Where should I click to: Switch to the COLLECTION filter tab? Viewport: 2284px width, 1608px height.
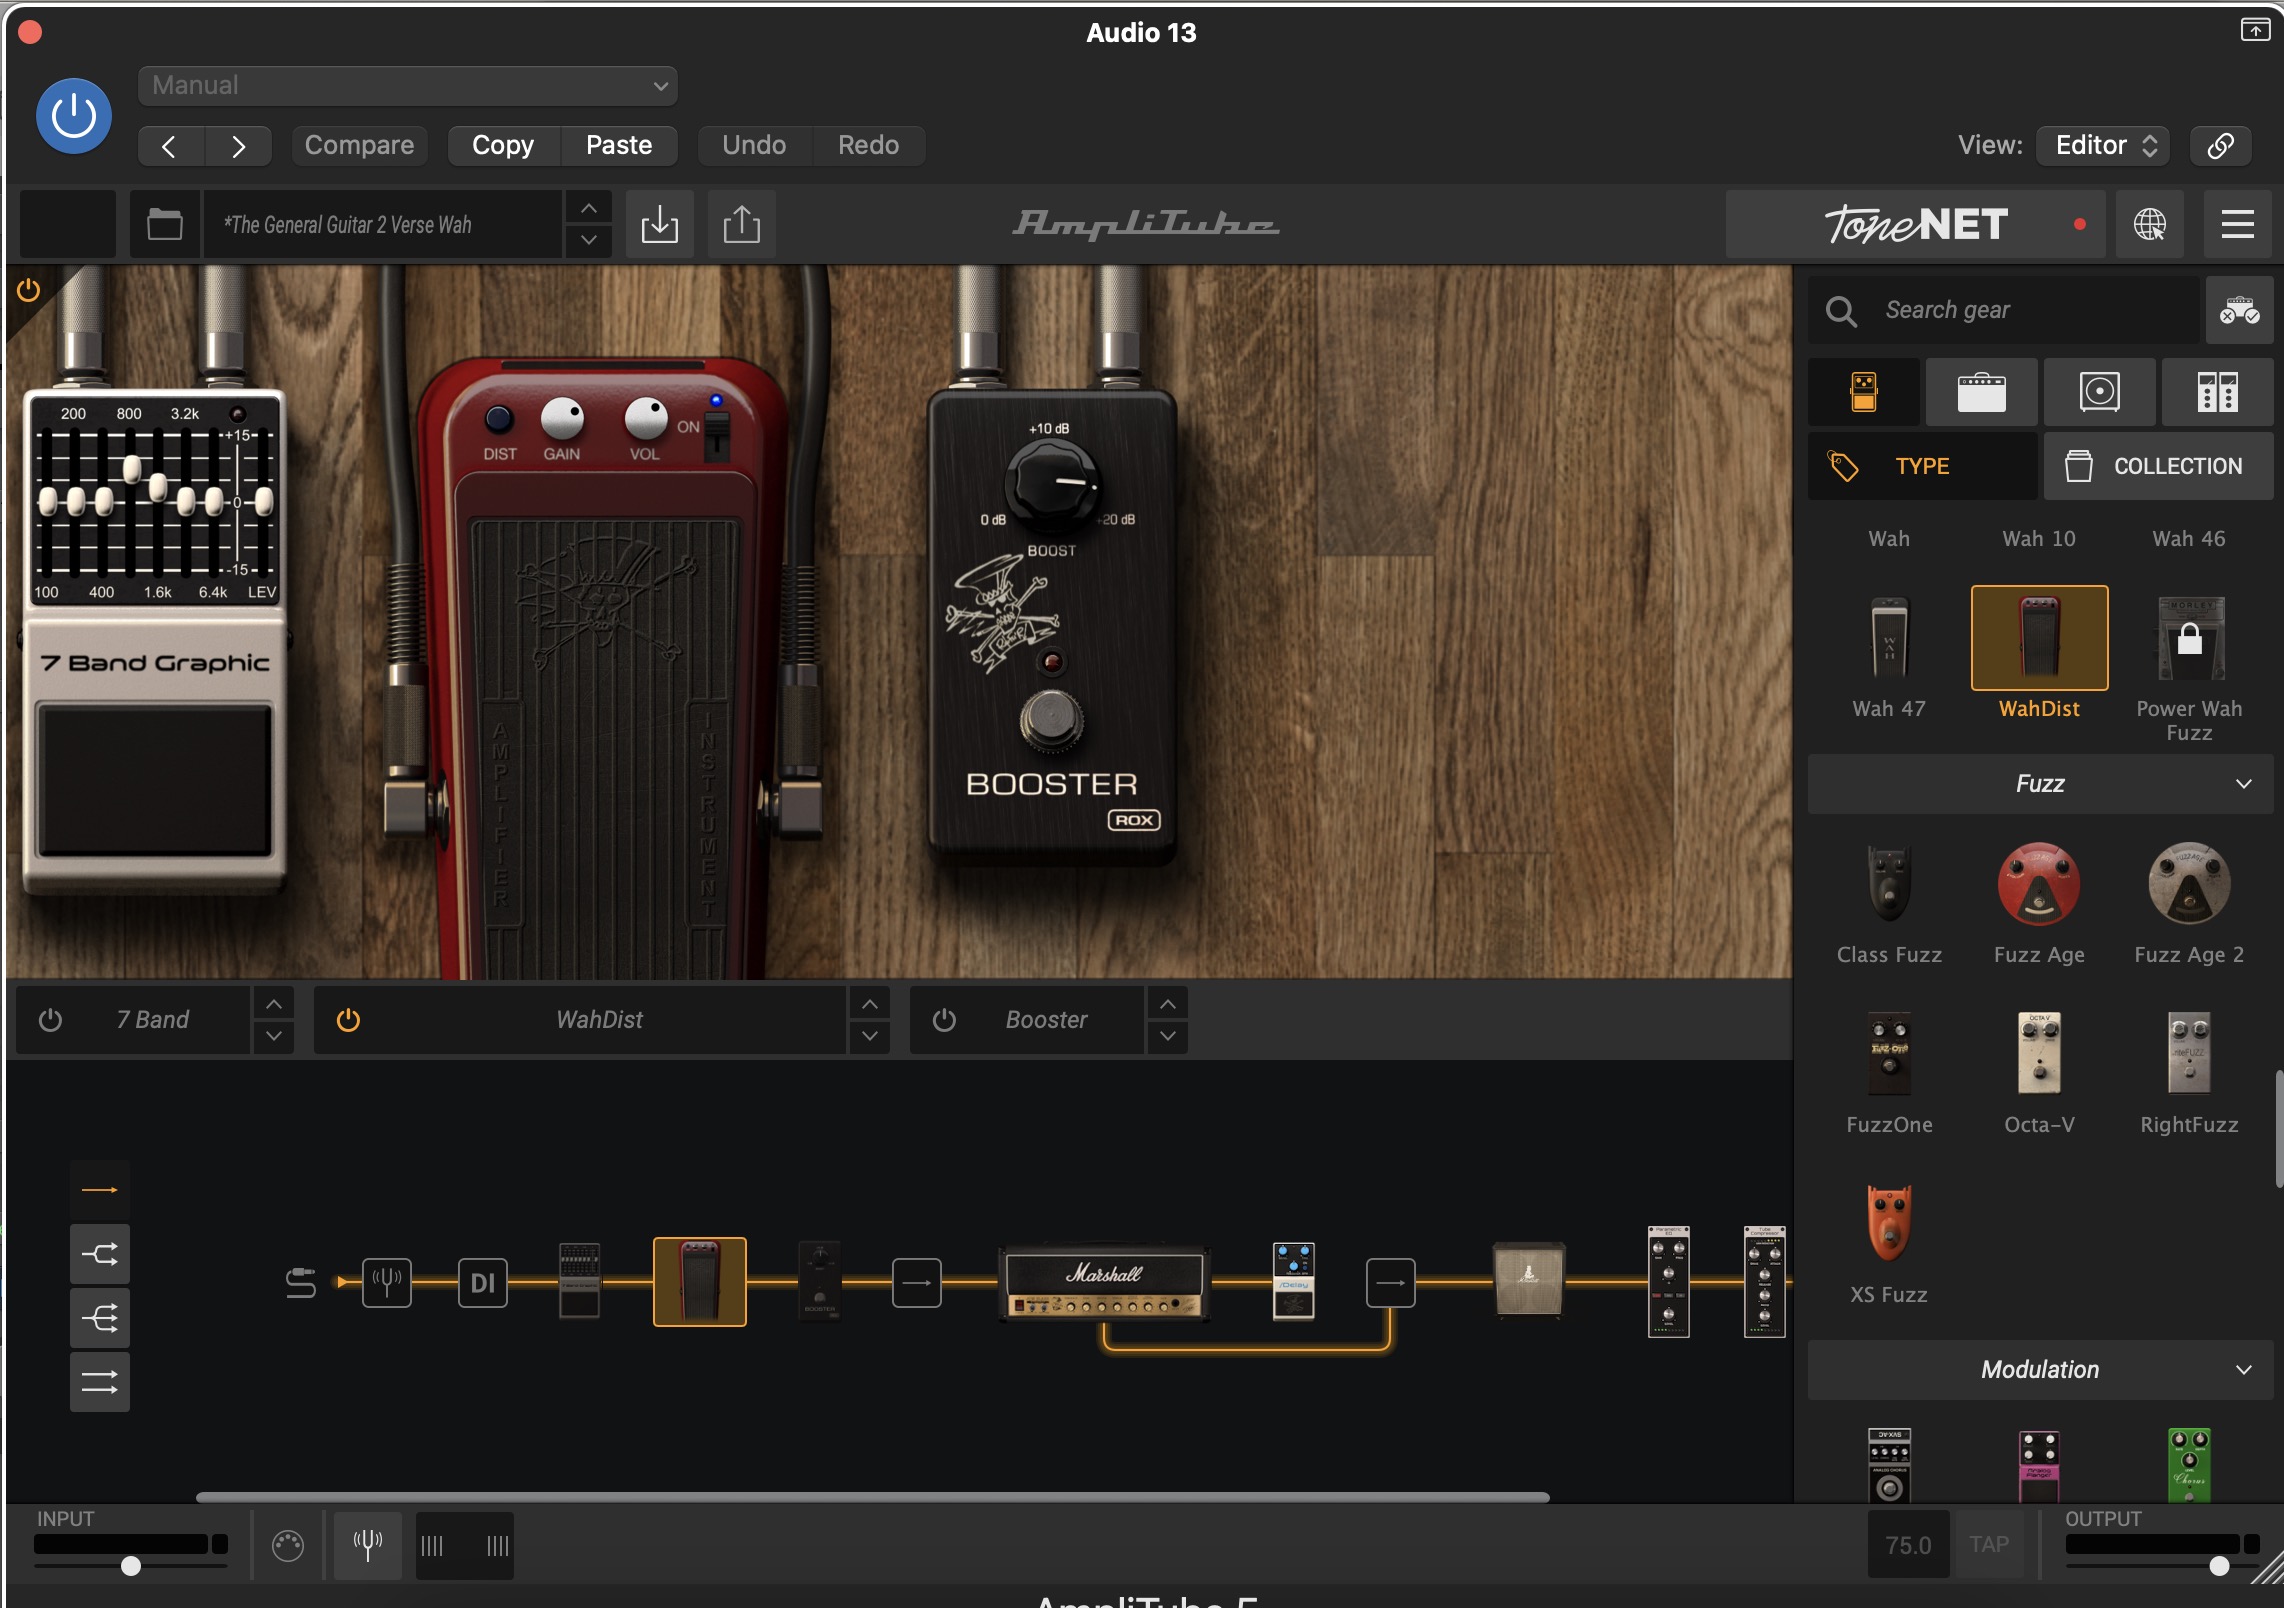click(2159, 466)
